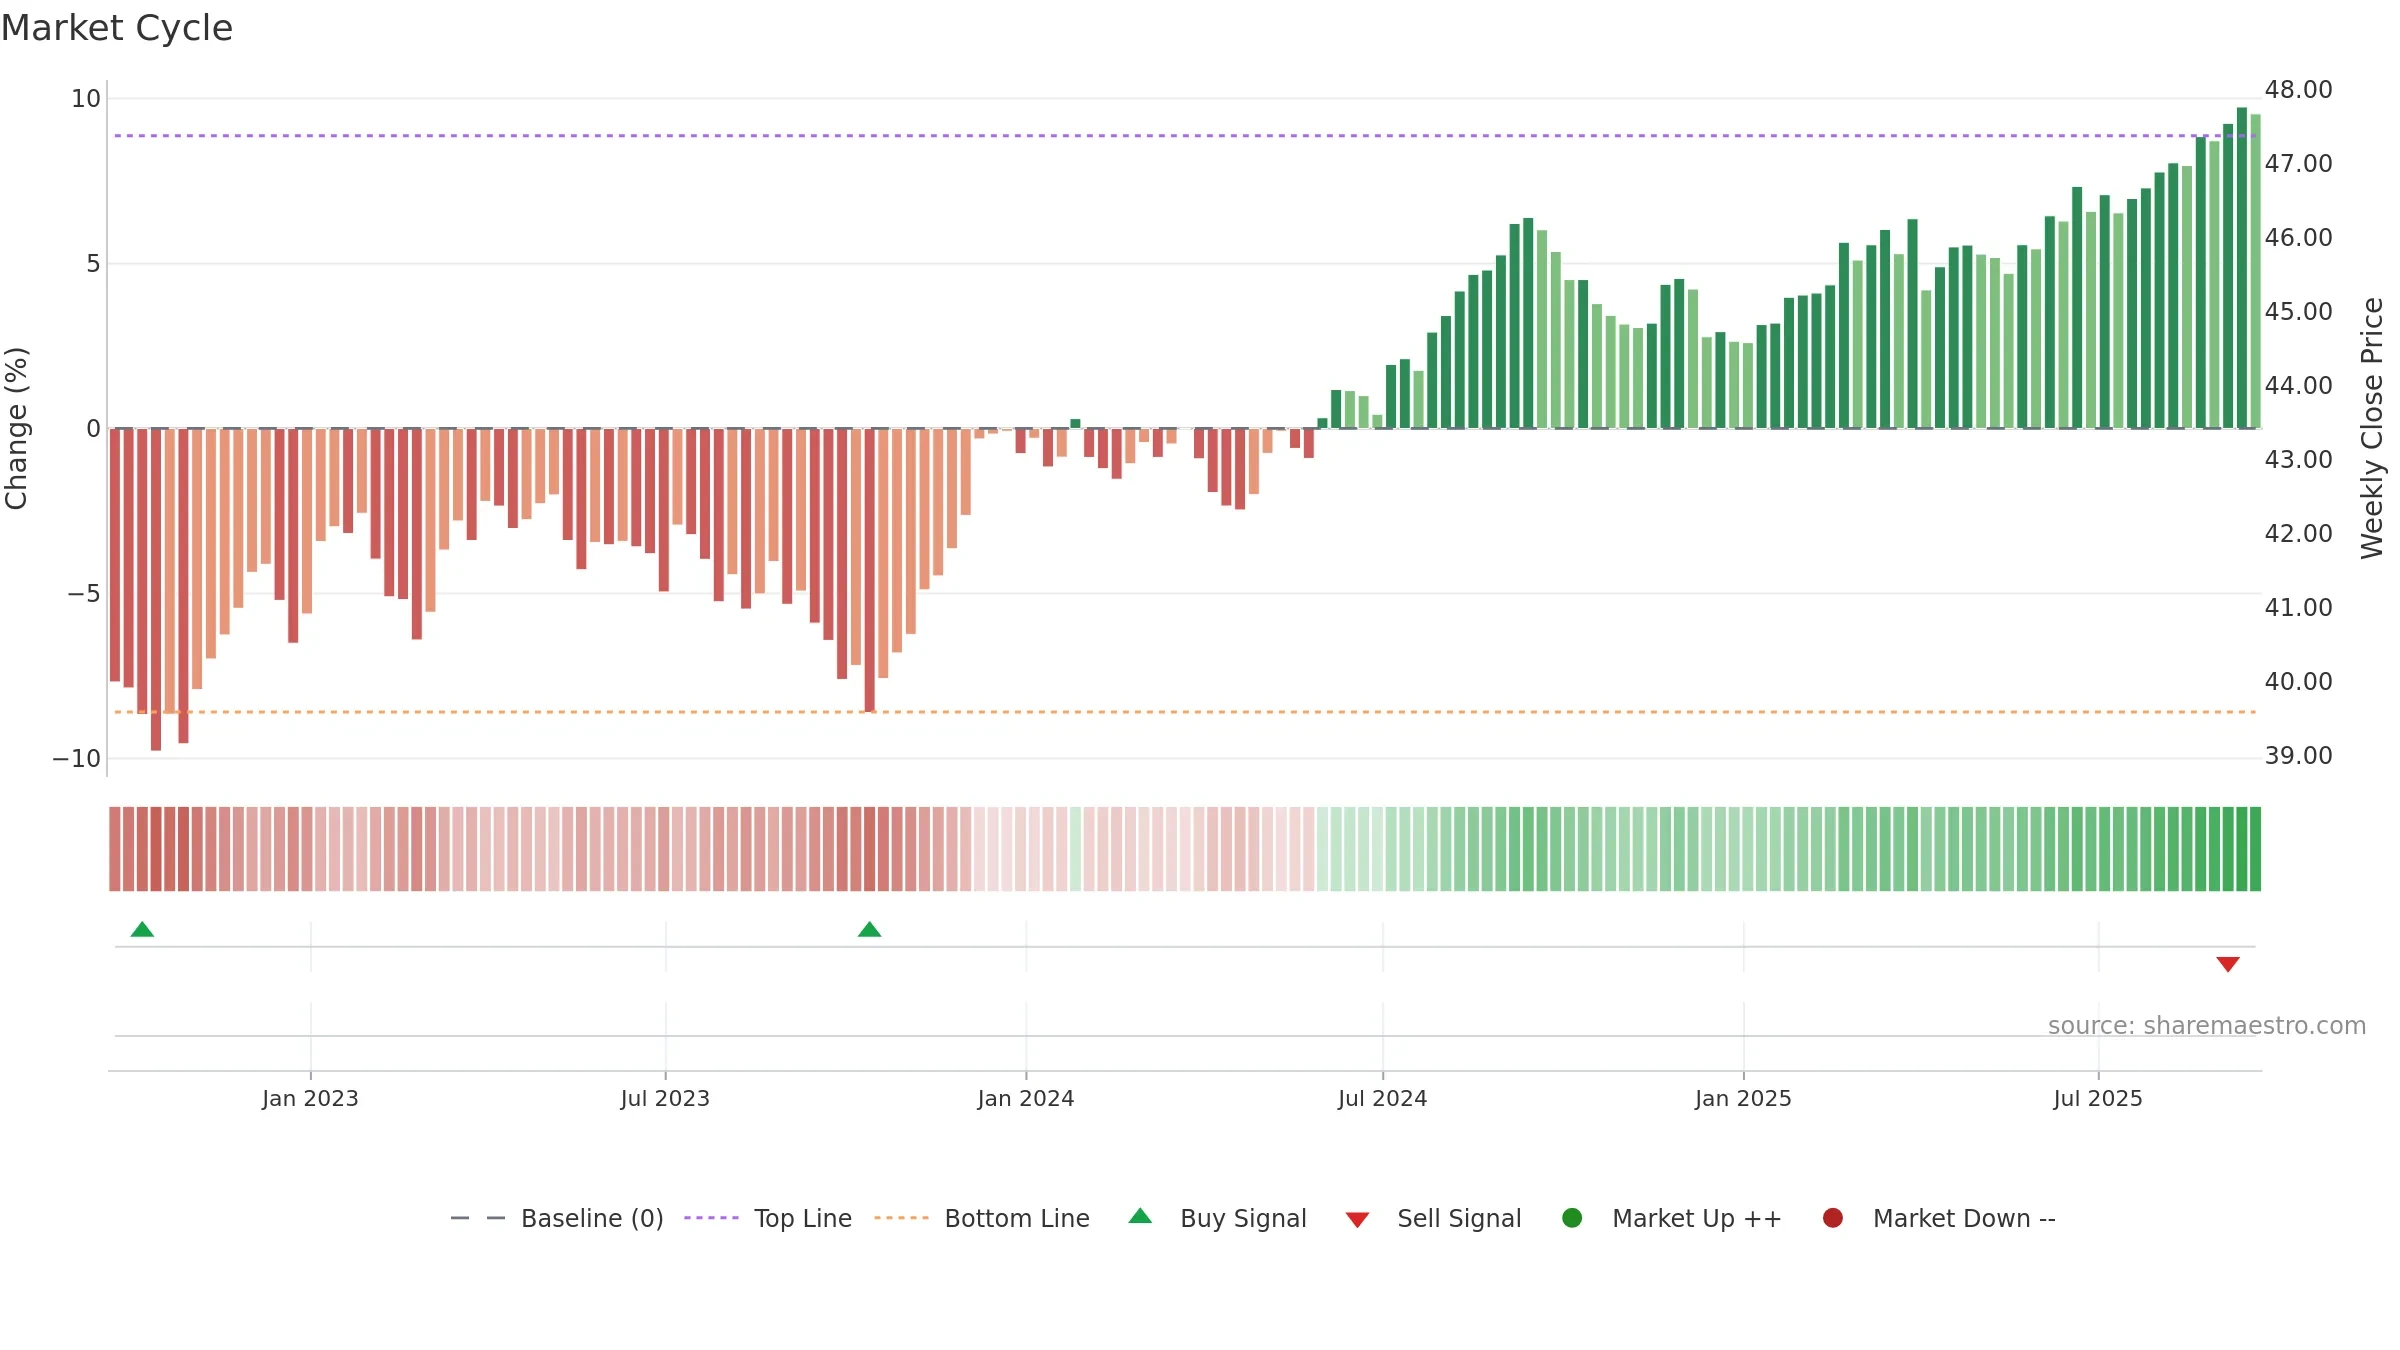The height and width of the screenshot is (1350, 2400).
Task: Click the lowest red bar below the −10 region
Action: point(156,590)
